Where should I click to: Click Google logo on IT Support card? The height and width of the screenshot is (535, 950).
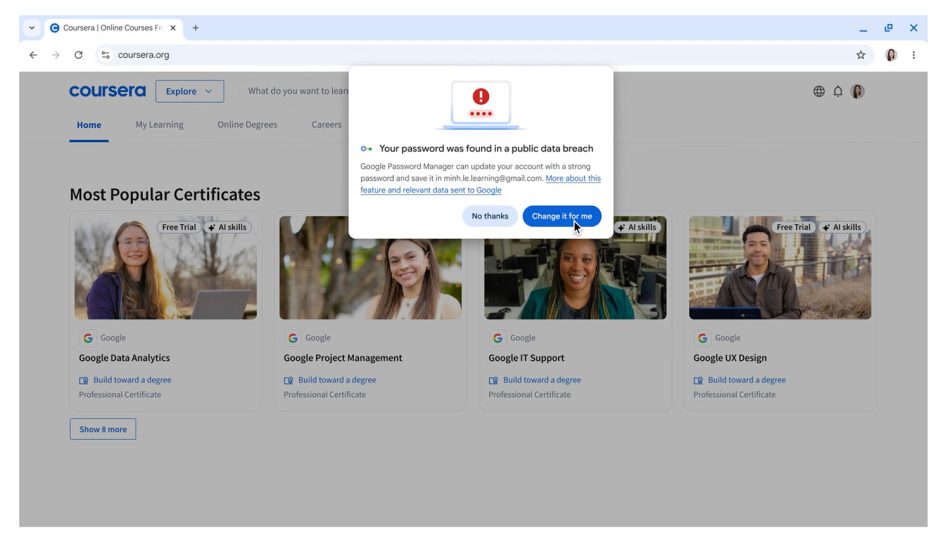[497, 338]
